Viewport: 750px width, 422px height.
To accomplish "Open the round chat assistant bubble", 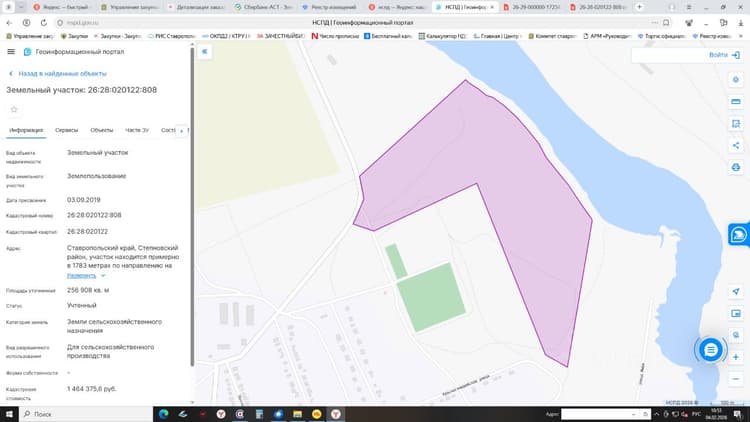I will 710,350.
